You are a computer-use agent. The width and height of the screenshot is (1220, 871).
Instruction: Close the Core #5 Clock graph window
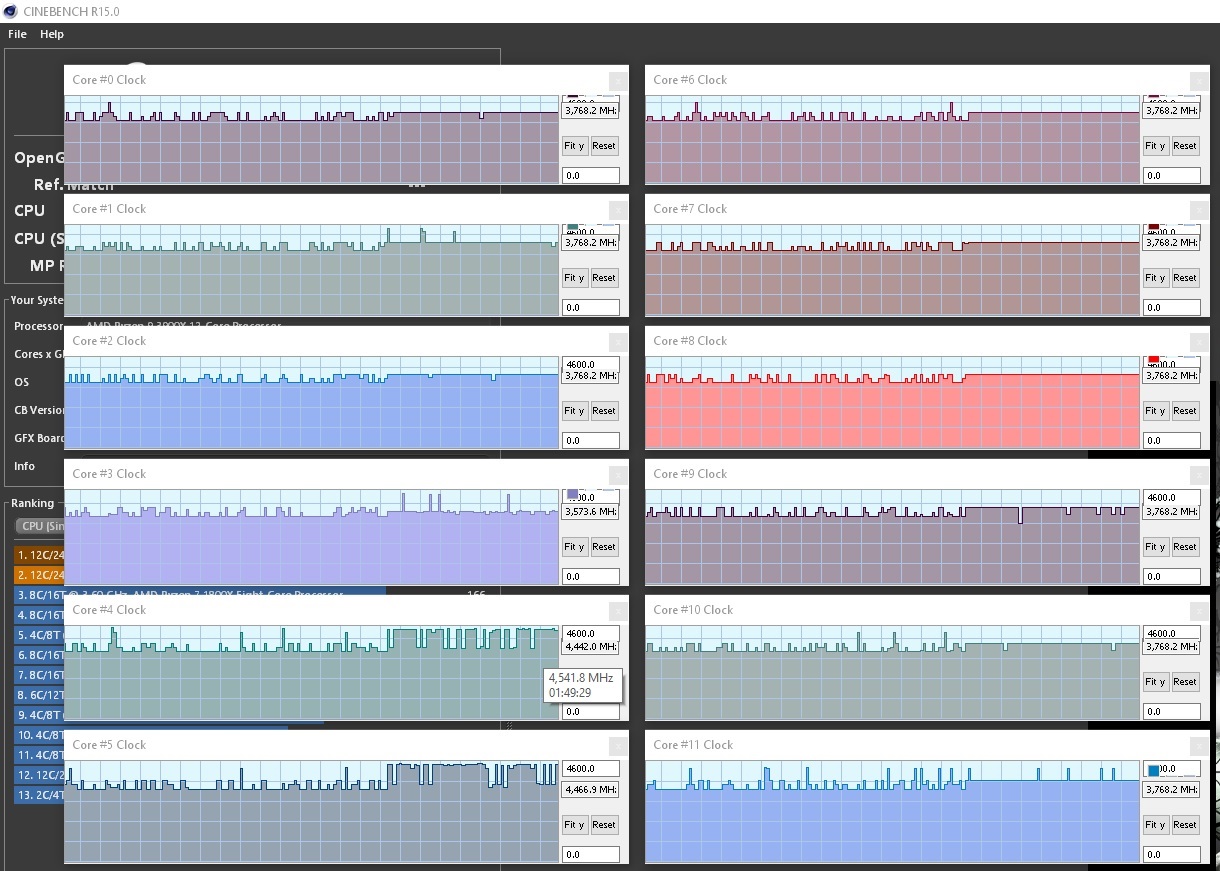[619, 745]
